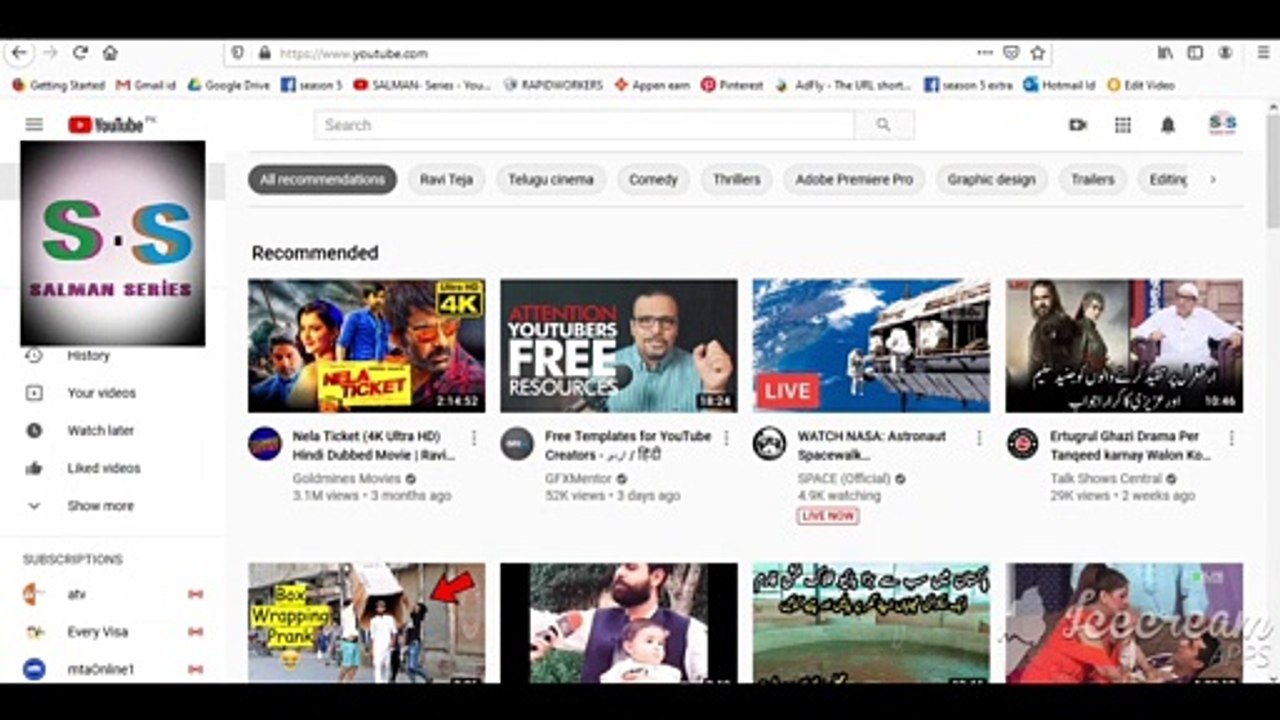Open Pinterest bookmark
The image size is (1280, 720).
[732, 85]
